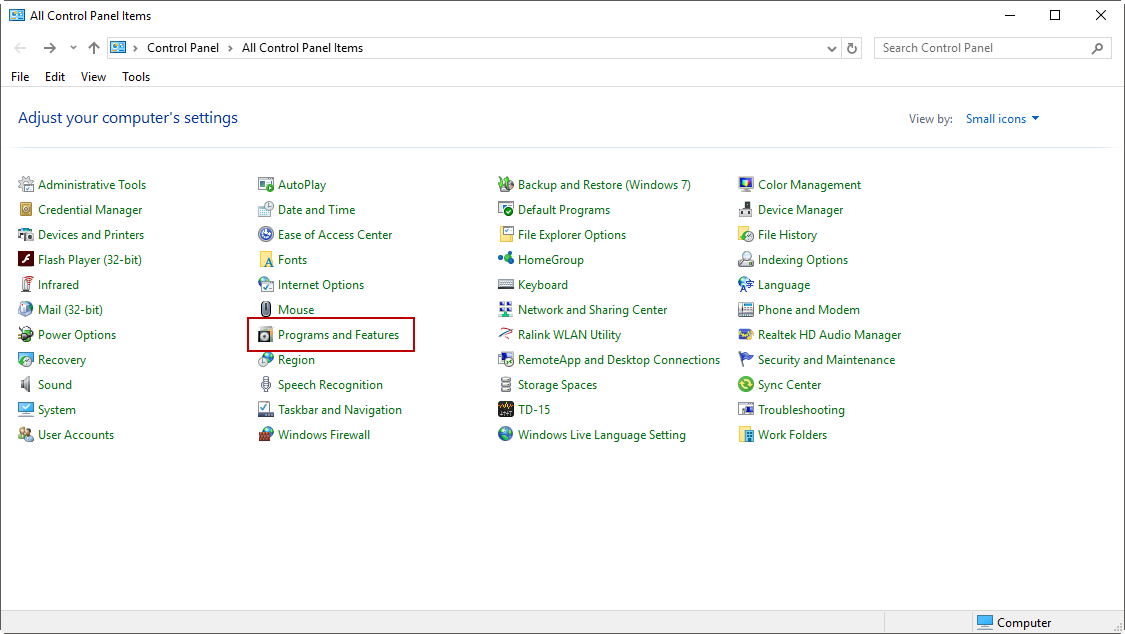
Task: Launch the Network and Sharing Center
Action: click(592, 309)
